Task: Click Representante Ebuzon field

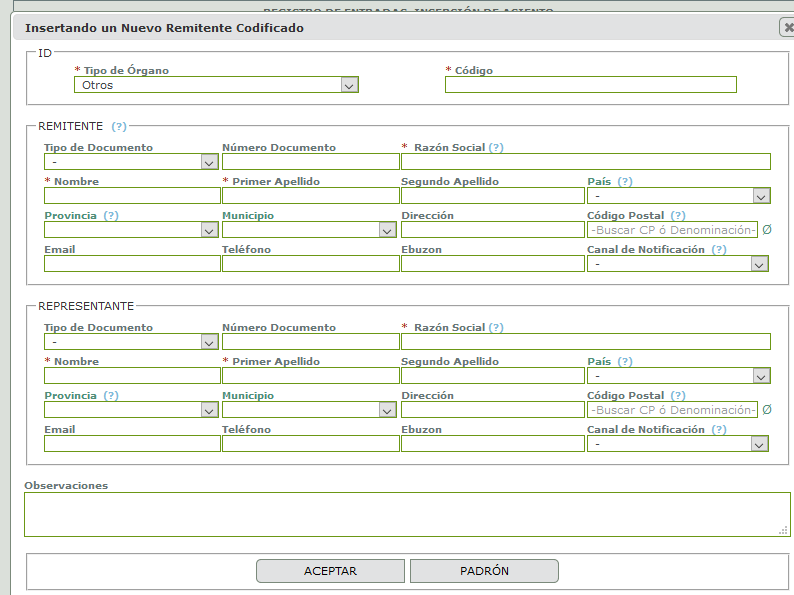Action: coord(493,444)
